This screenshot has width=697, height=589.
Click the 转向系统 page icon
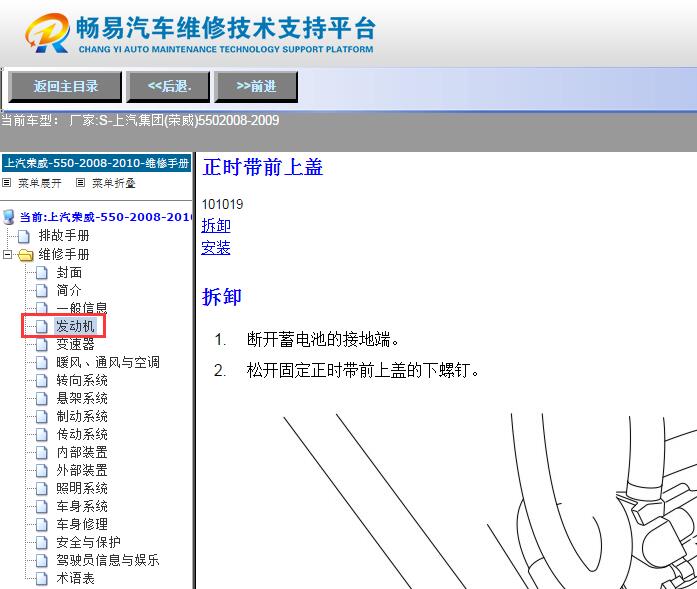[x=41, y=381]
